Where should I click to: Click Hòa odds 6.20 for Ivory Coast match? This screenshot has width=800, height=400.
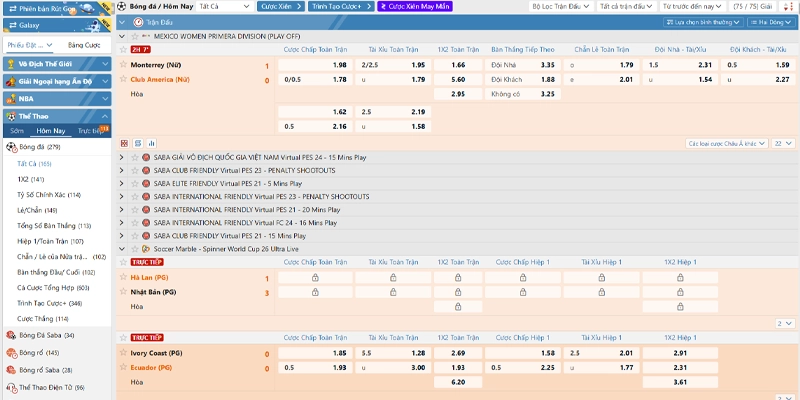click(x=458, y=382)
